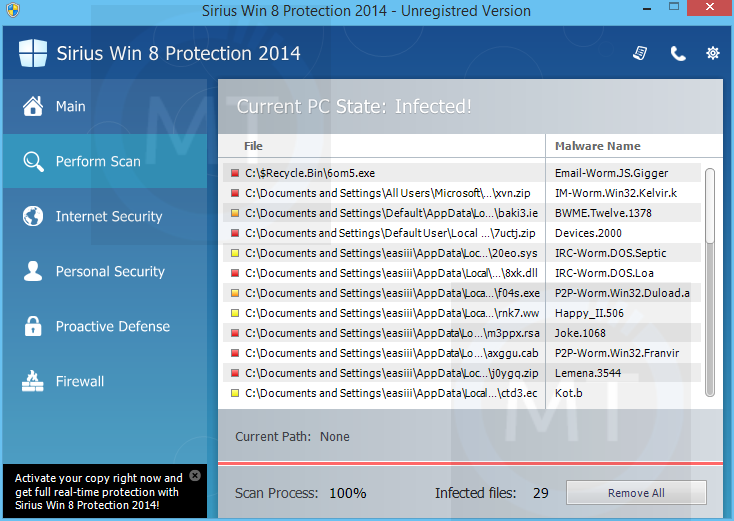Click the yellow severity marker for ctd3.ec
This screenshot has width=734, height=521.
point(235,393)
